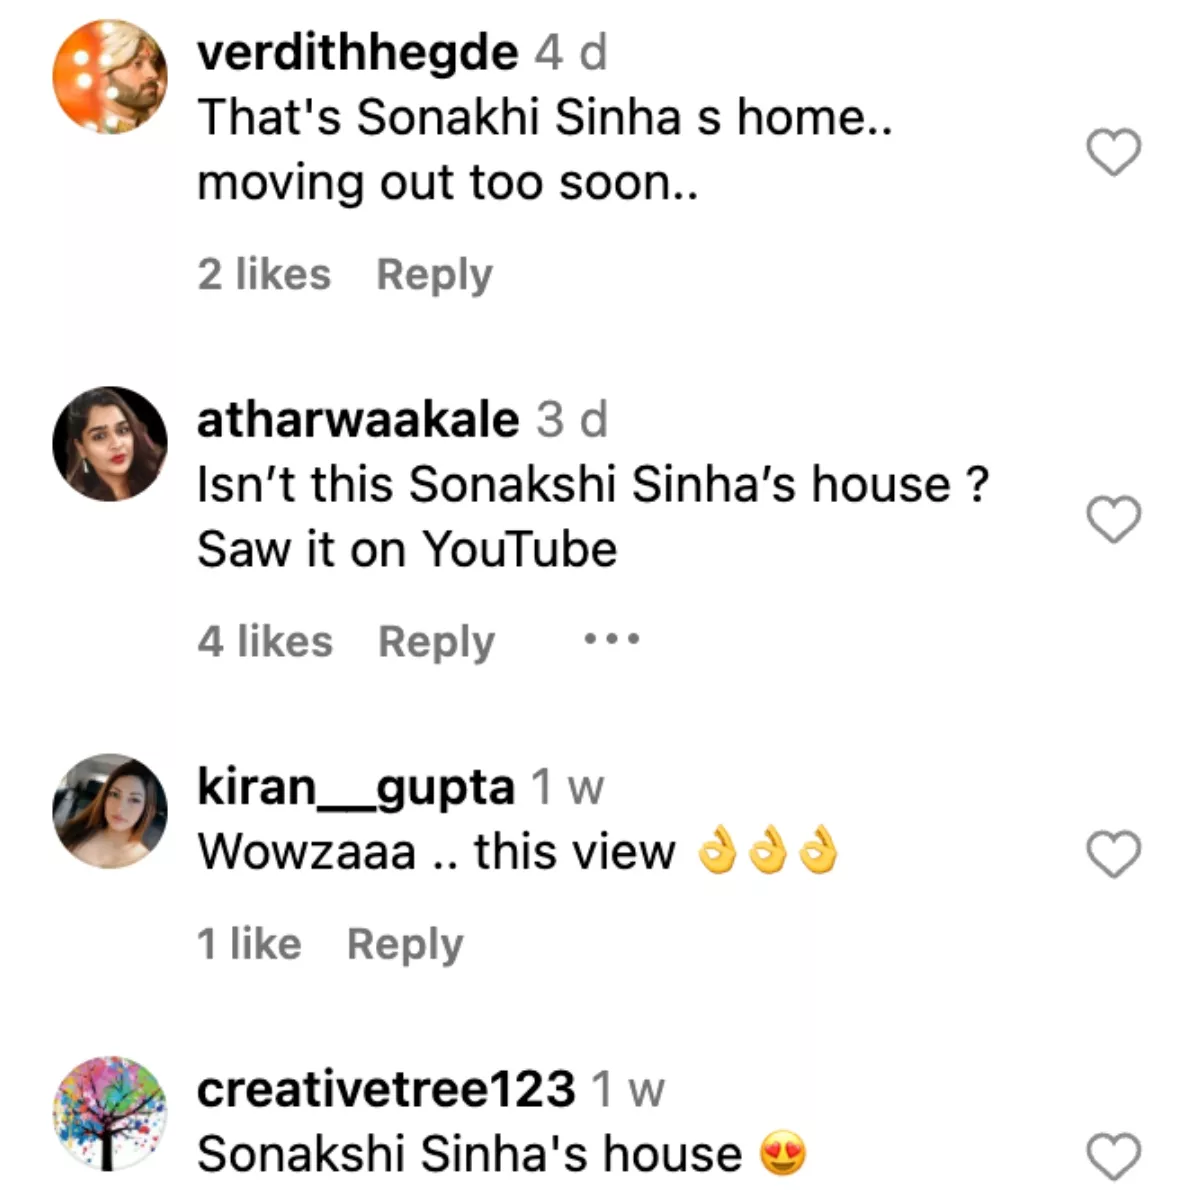Like kiran__gupta's comment with heart icon
1200x1190 pixels.
pyautogui.click(x=1113, y=854)
